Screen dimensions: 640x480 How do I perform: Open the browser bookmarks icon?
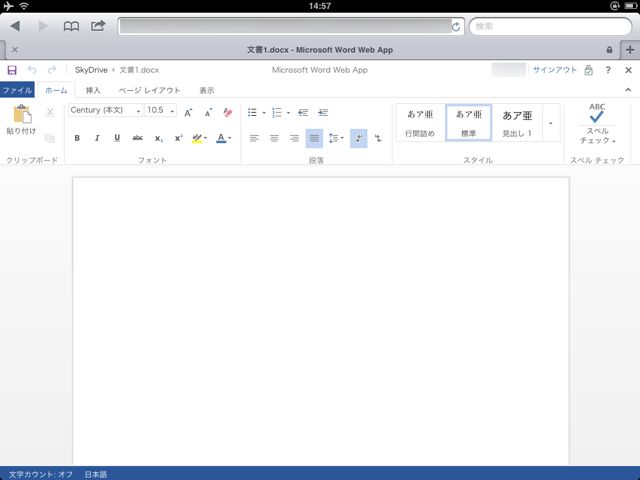point(71,27)
